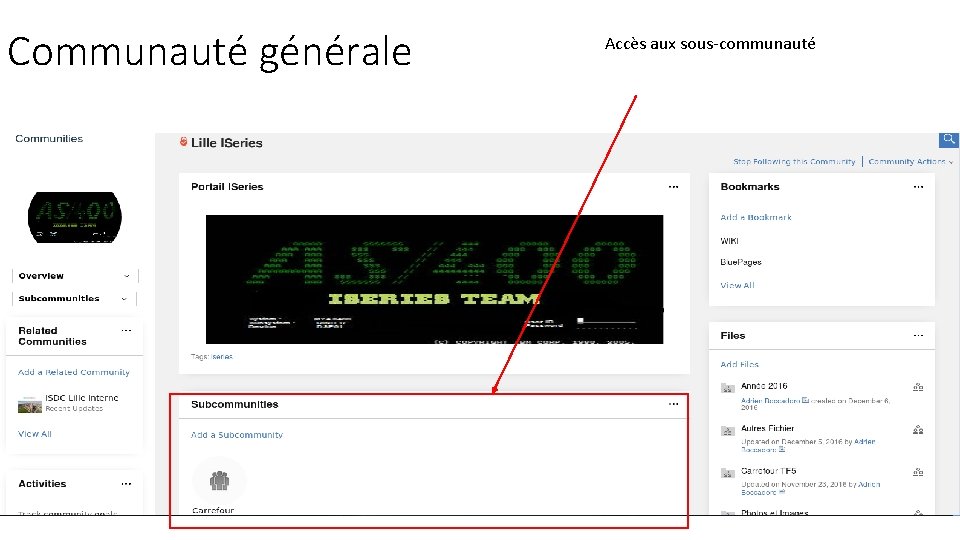960x540 pixels.
Task: Open the Carrefour subcommunity label
Action: tap(213, 510)
